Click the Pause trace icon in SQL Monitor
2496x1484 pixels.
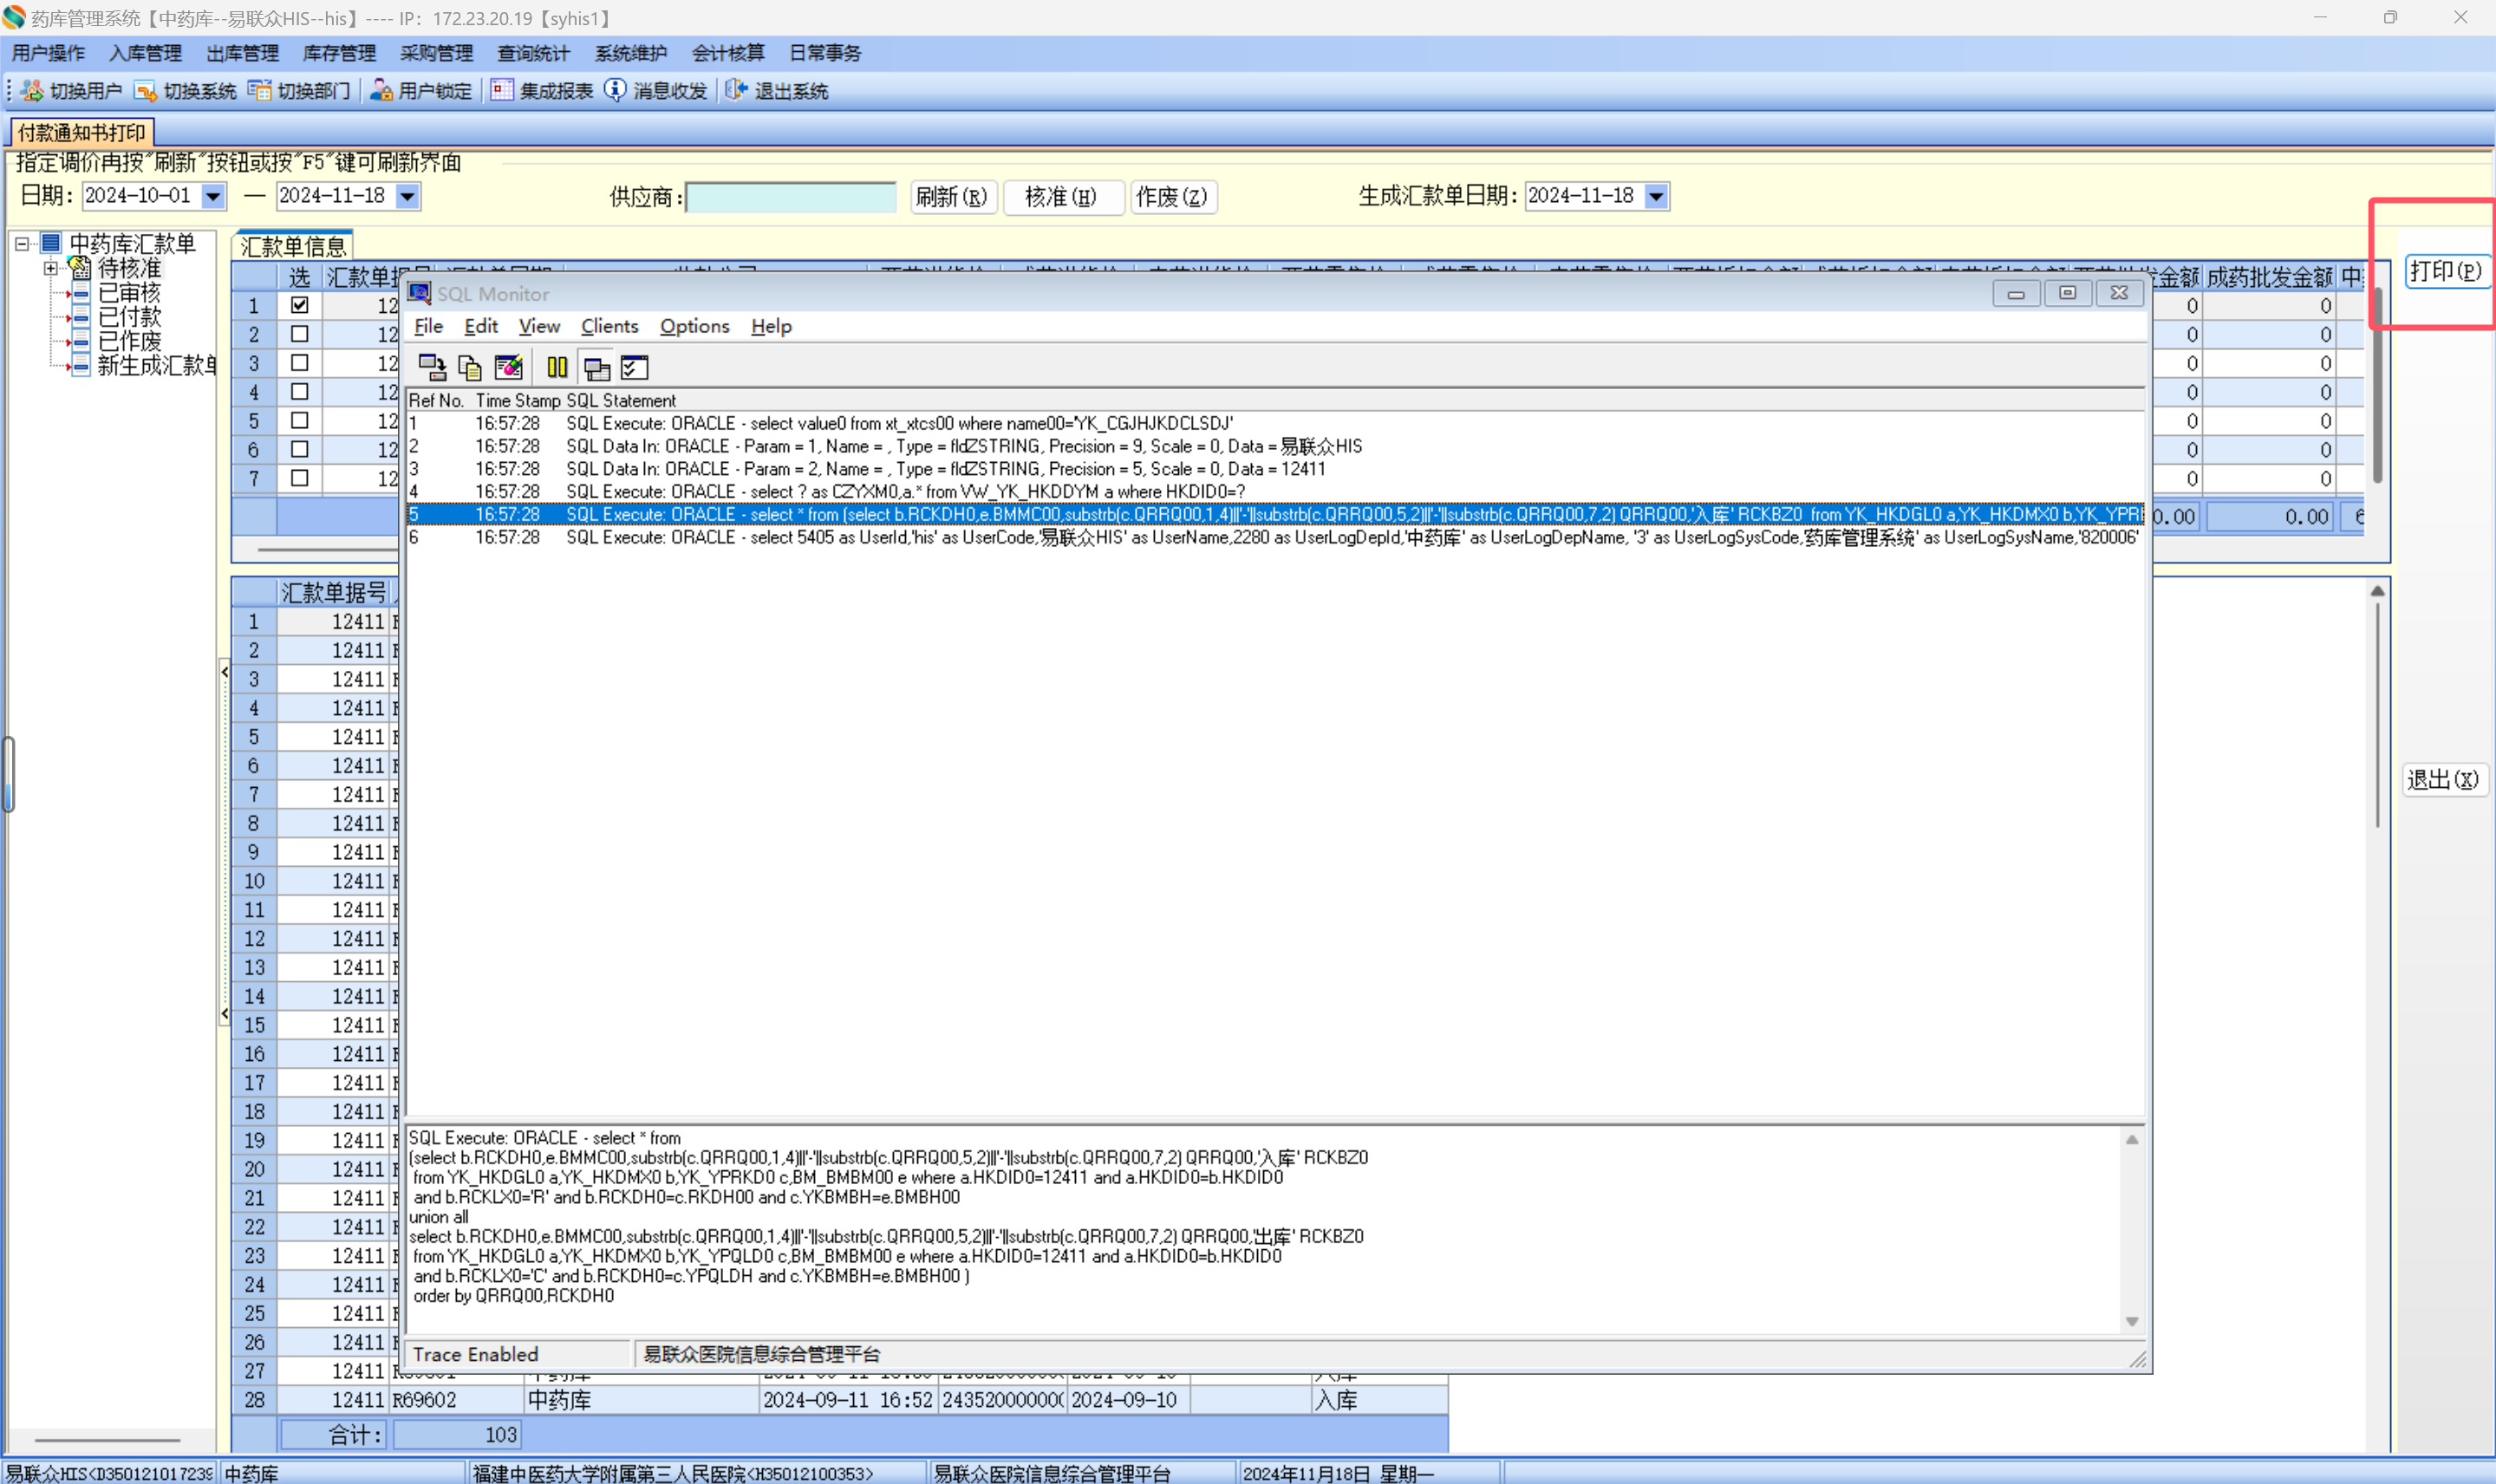pyautogui.click(x=557, y=368)
